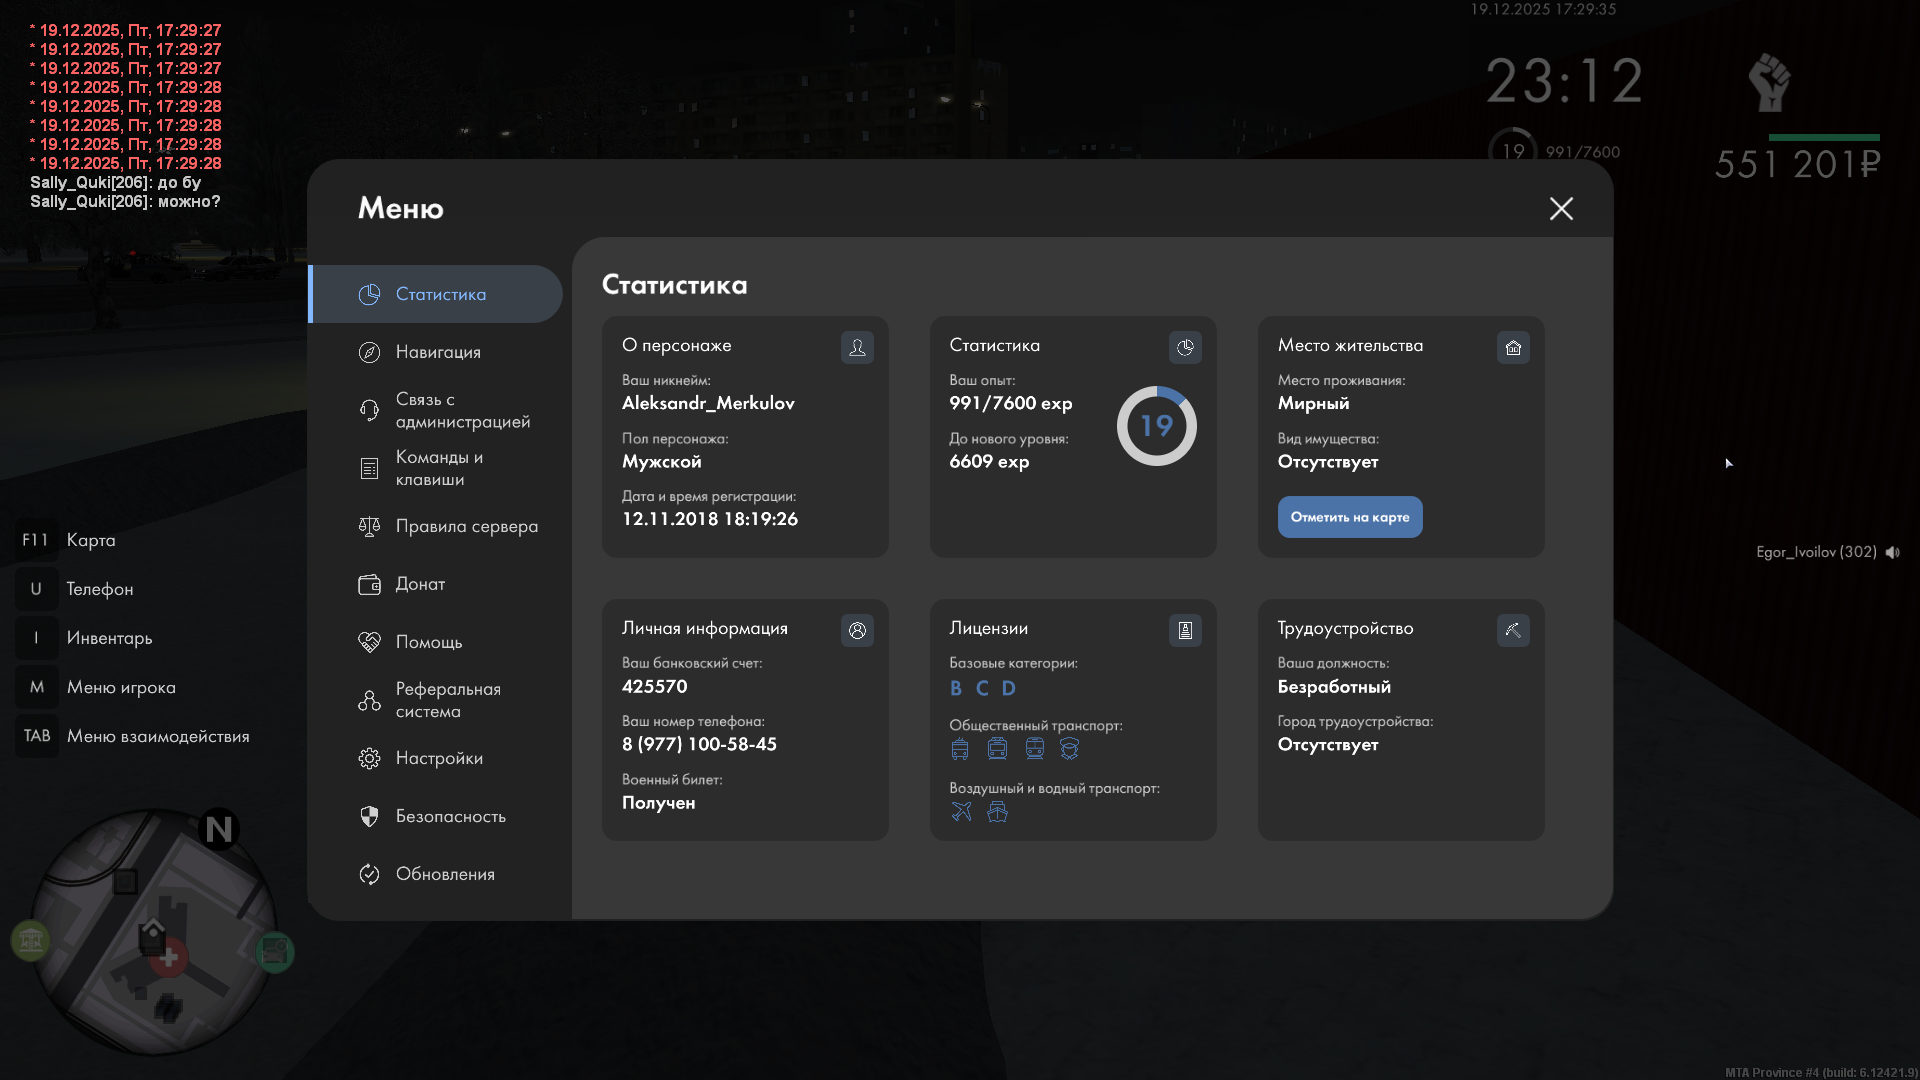Click the profile icon in О персонаже card
The image size is (1920, 1080).
pyautogui.click(x=857, y=347)
